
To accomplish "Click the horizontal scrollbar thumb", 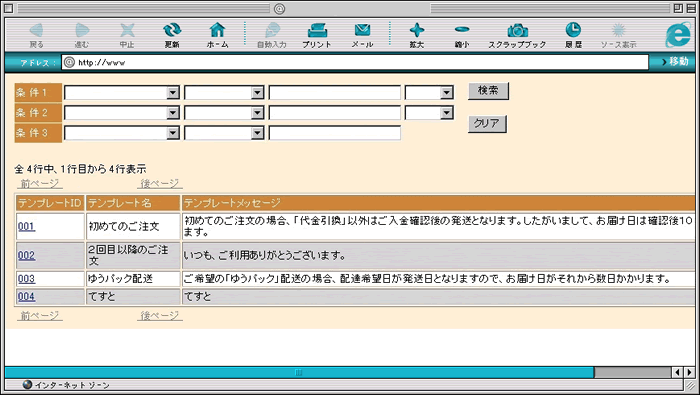I will tap(299, 372).
